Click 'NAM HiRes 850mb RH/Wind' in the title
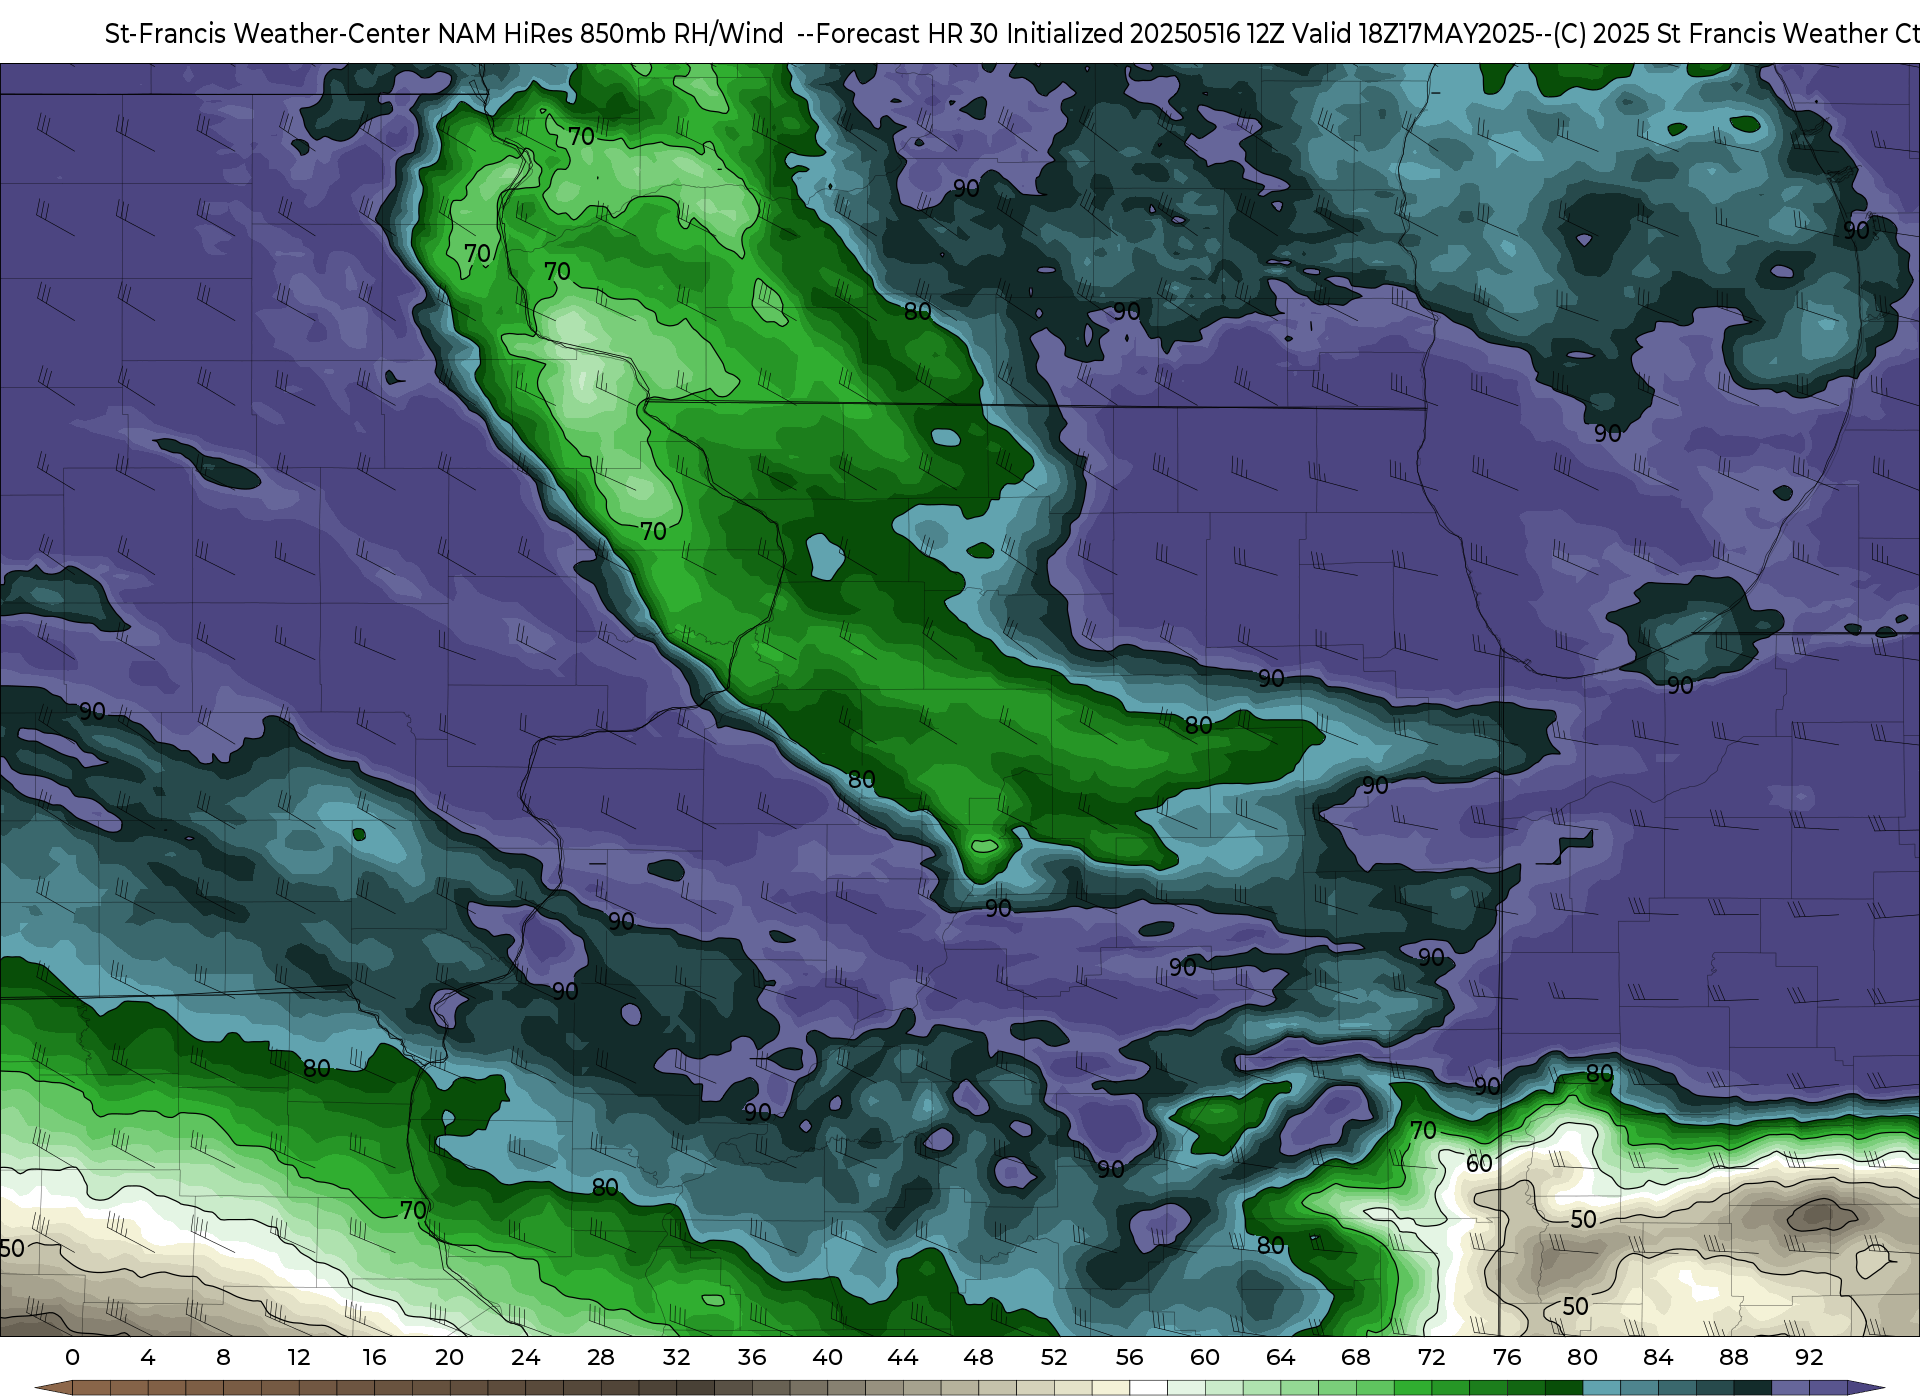 tap(611, 34)
